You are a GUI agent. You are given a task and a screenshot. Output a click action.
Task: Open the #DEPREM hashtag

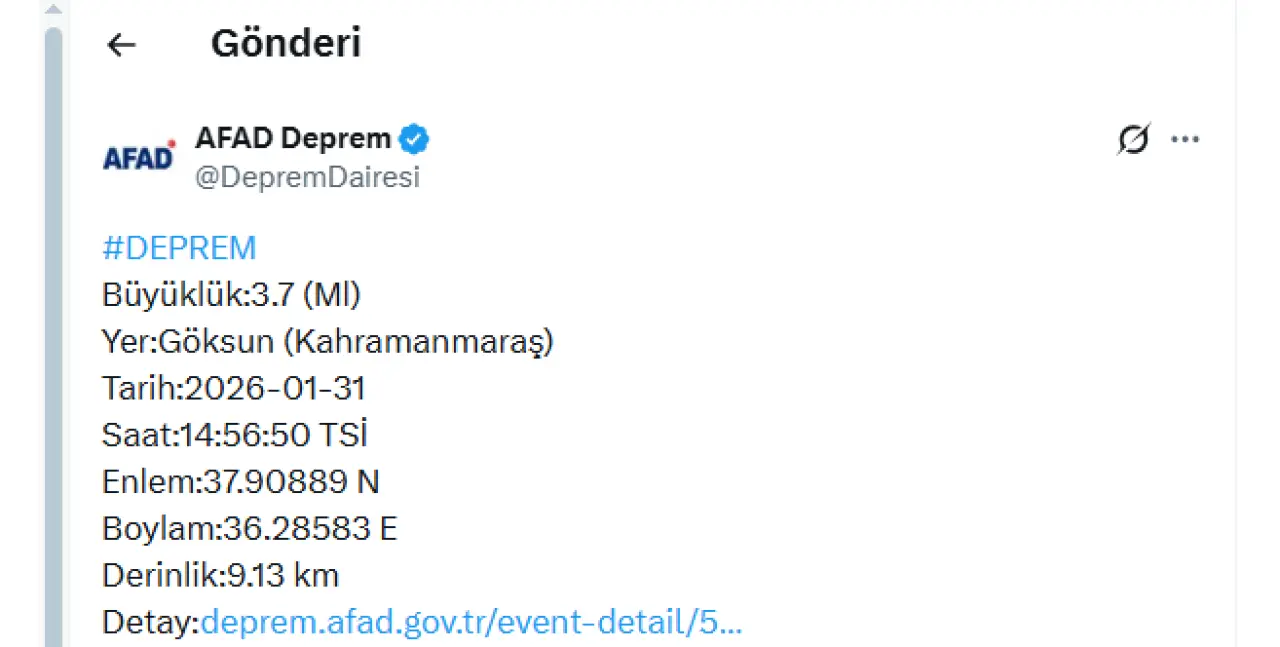(179, 247)
